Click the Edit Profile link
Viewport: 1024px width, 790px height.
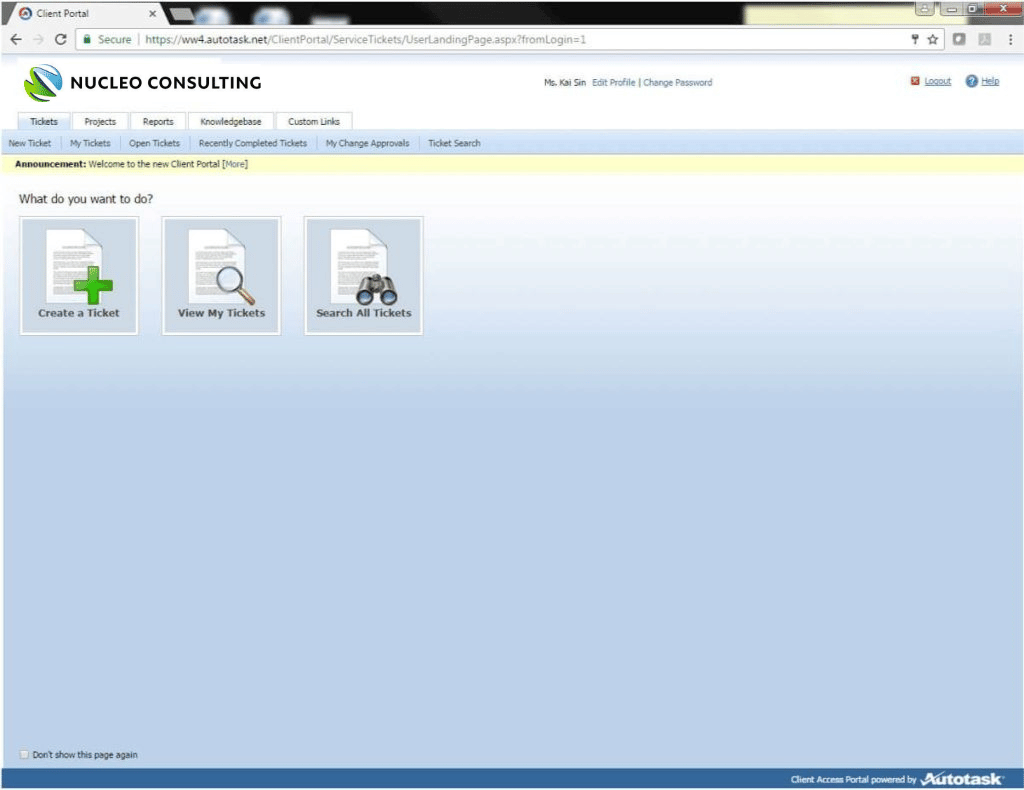pos(613,83)
